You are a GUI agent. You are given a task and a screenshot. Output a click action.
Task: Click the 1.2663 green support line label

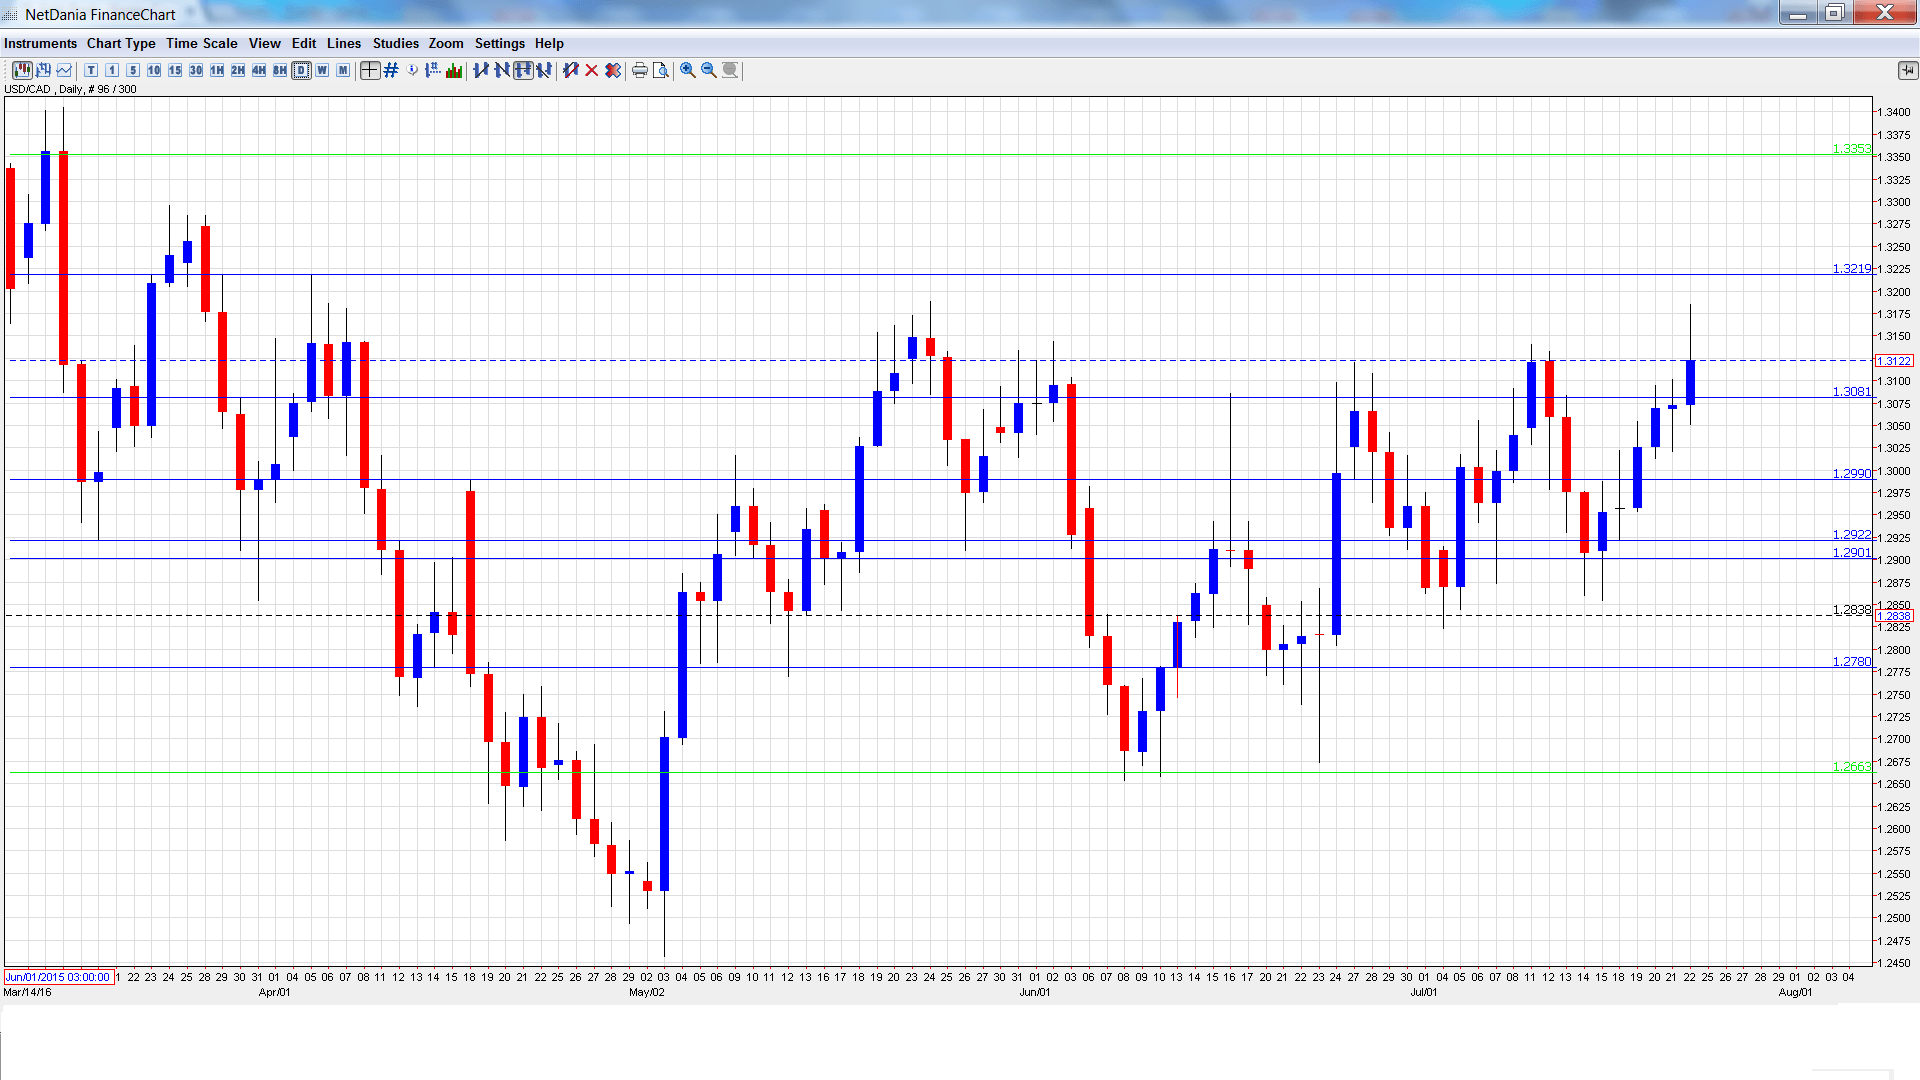click(1851, 767)
